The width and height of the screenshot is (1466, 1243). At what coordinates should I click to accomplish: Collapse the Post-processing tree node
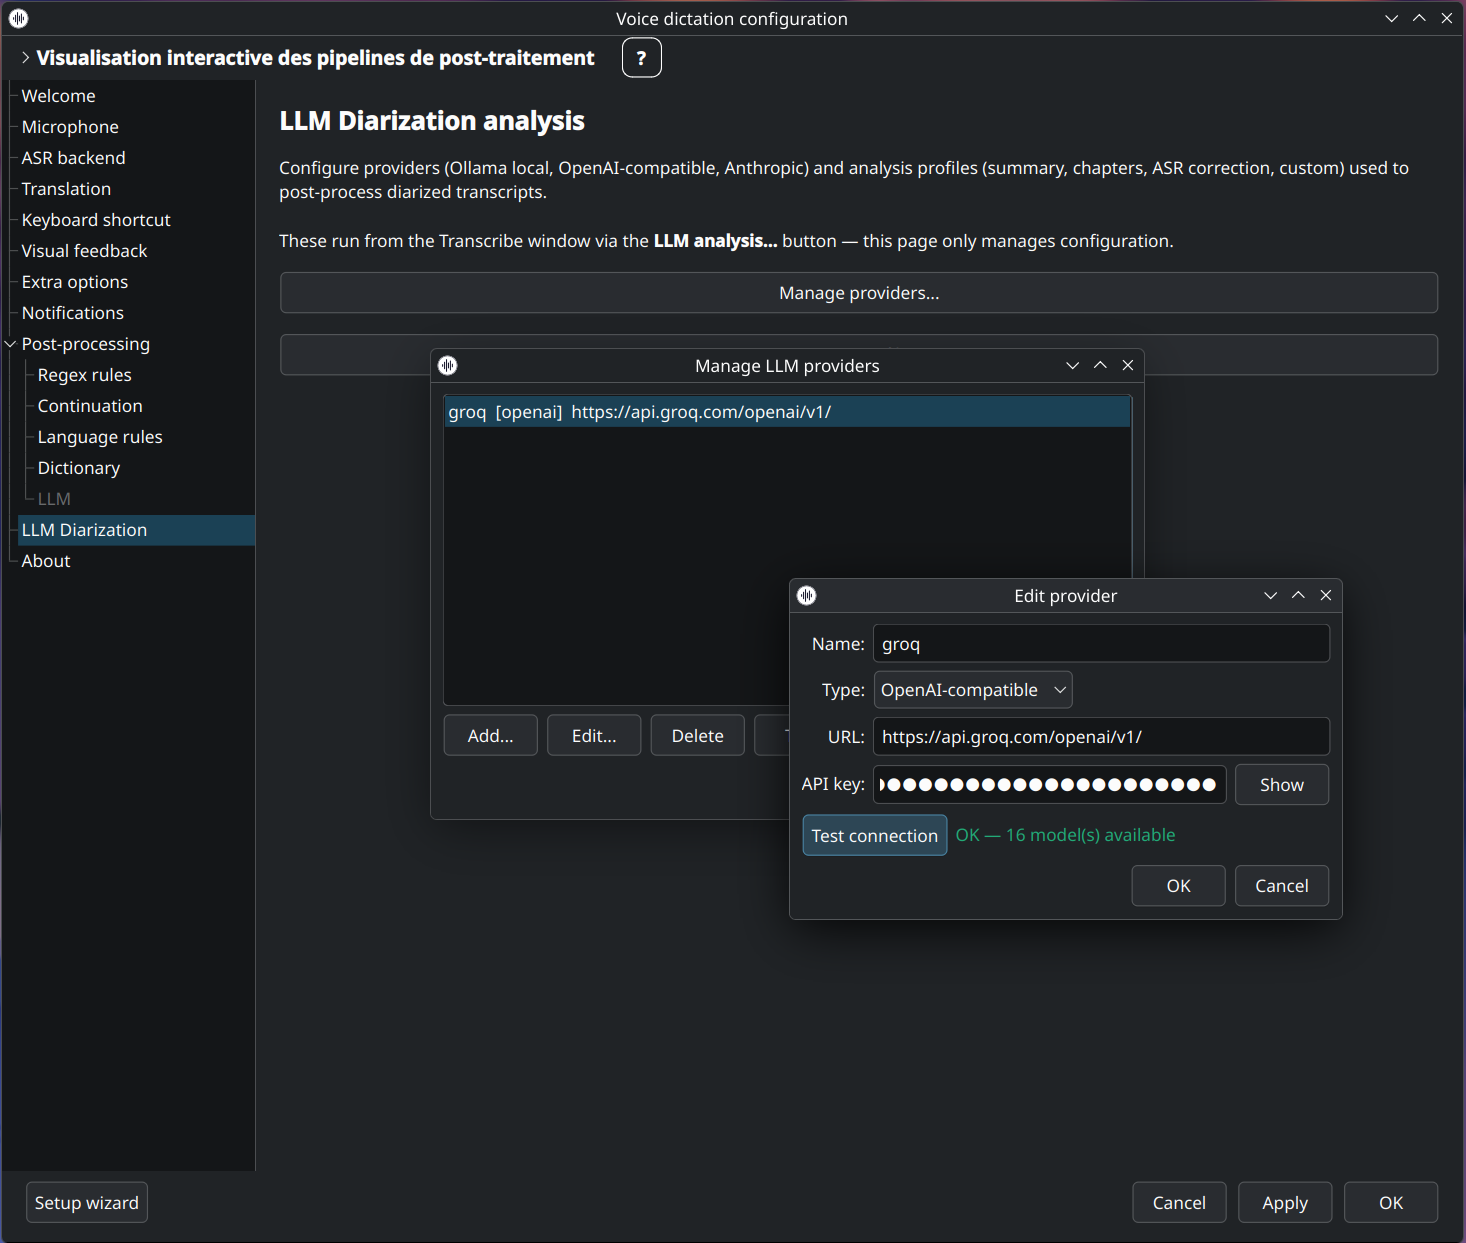11,344
